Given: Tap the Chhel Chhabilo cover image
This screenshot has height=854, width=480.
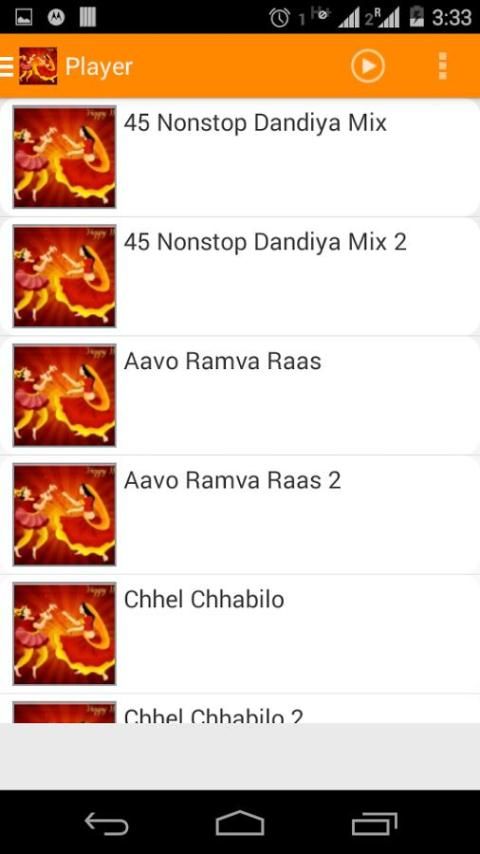Looking at the screenshot, I should [x=64, y=634].
